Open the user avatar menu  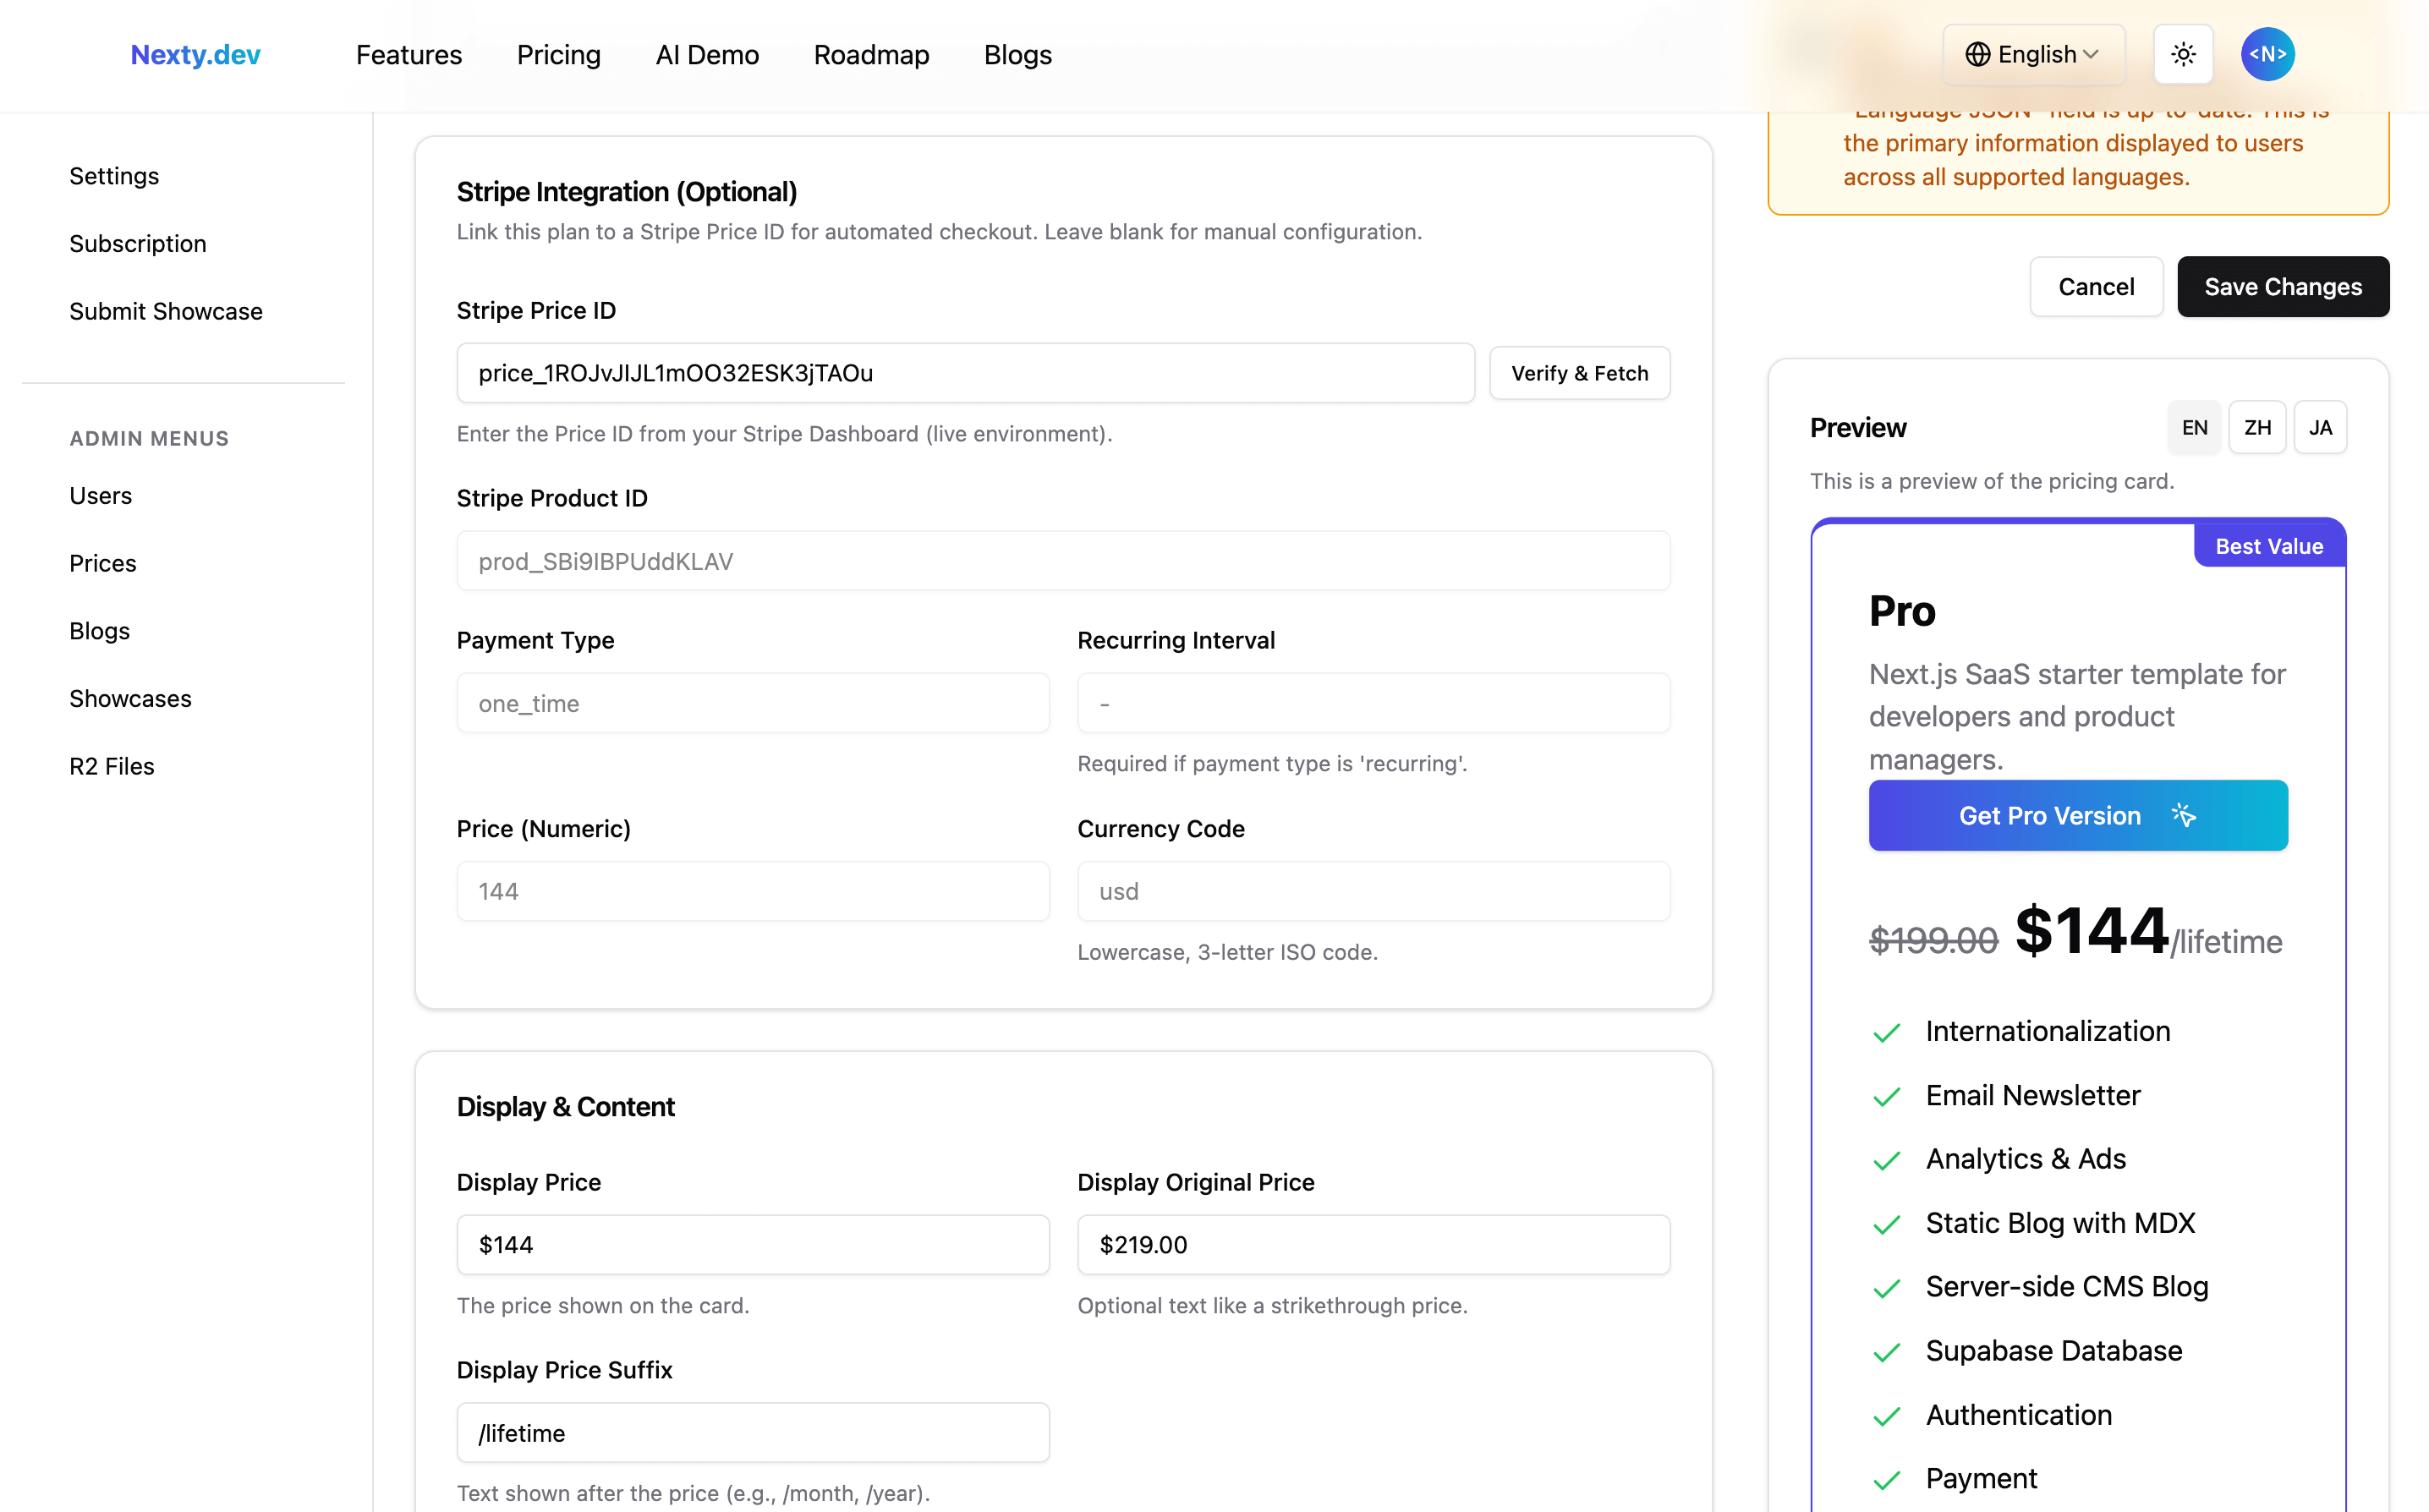coord(2267,54)
